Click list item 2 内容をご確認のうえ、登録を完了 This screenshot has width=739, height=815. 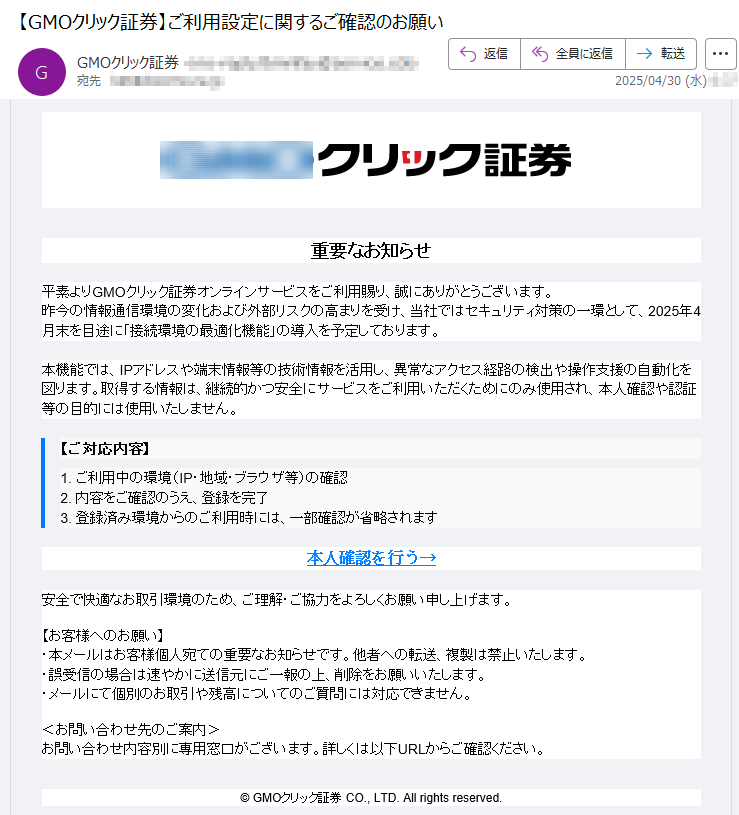click(x=164, y=498)
